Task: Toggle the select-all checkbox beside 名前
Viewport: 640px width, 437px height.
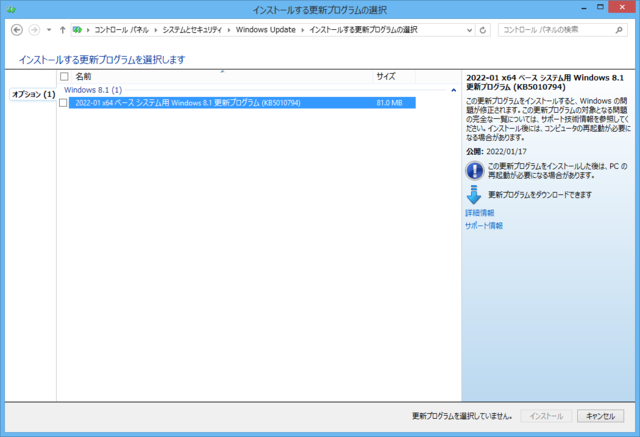Action: [x=64, y=76]
